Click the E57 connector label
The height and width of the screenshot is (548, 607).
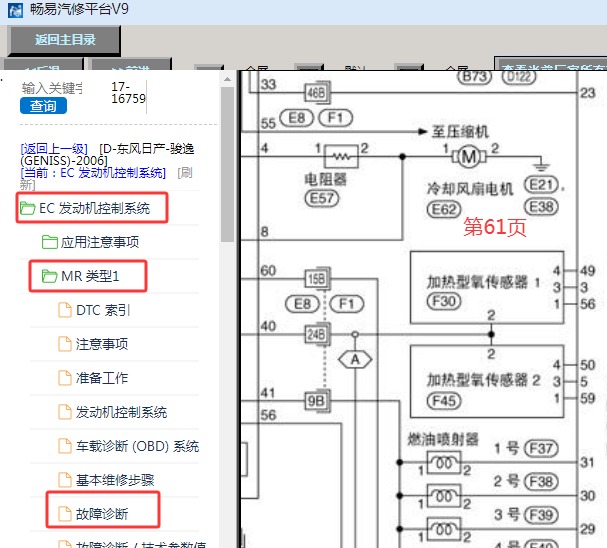coord(322,199)
